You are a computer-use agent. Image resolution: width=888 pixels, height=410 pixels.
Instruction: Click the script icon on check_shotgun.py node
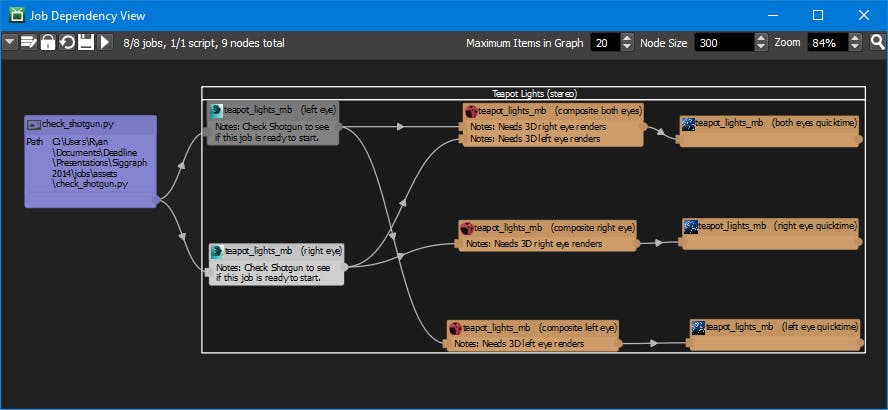[x=34, y=123]
